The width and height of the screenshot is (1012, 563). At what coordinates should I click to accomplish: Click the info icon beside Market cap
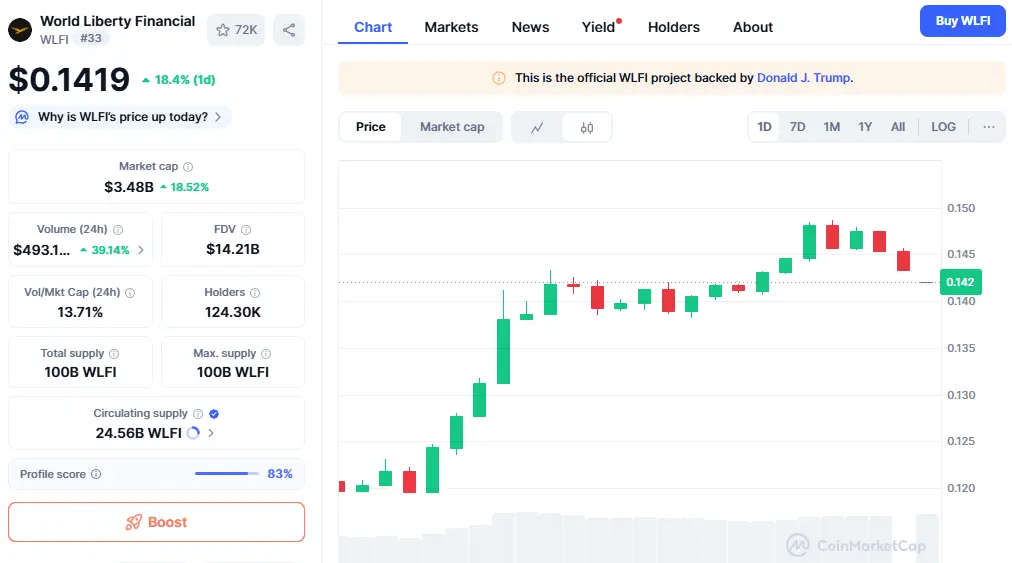pos(188,167)
